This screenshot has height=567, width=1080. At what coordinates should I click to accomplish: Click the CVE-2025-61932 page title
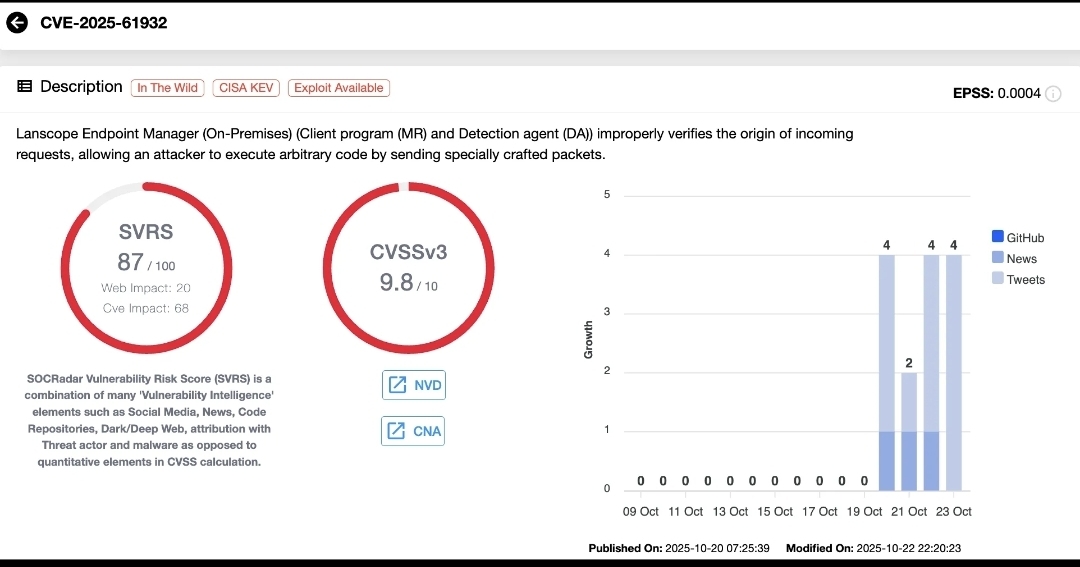click(104, 23)
